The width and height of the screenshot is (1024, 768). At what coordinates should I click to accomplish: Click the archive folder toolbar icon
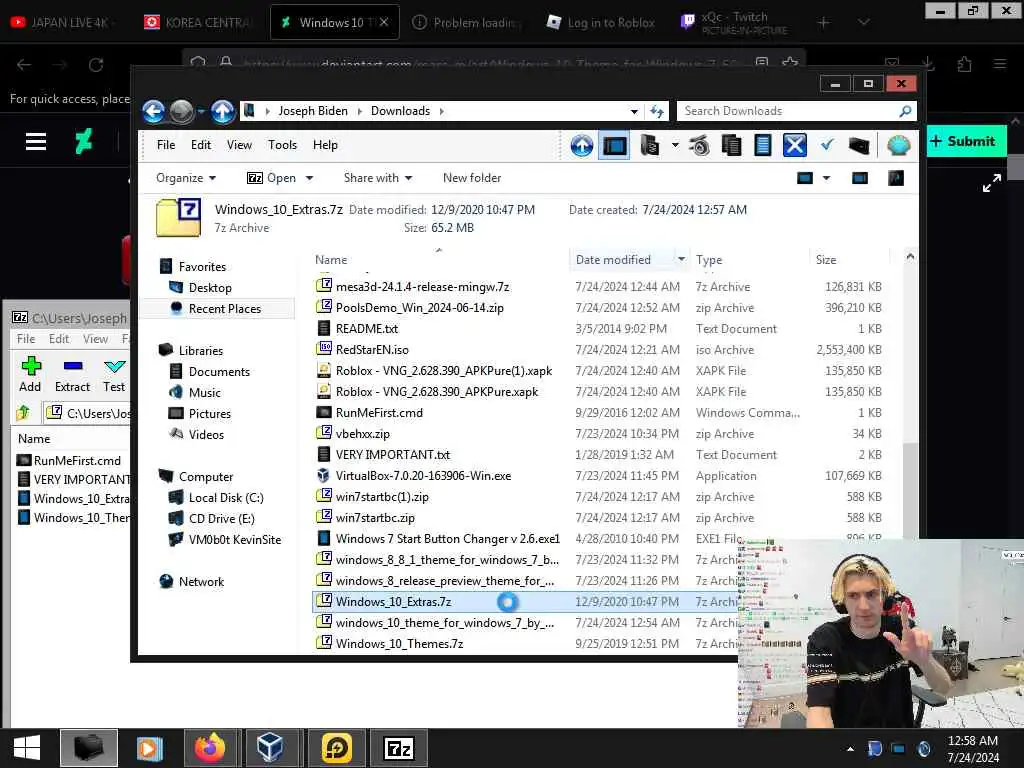click(650, 145)
